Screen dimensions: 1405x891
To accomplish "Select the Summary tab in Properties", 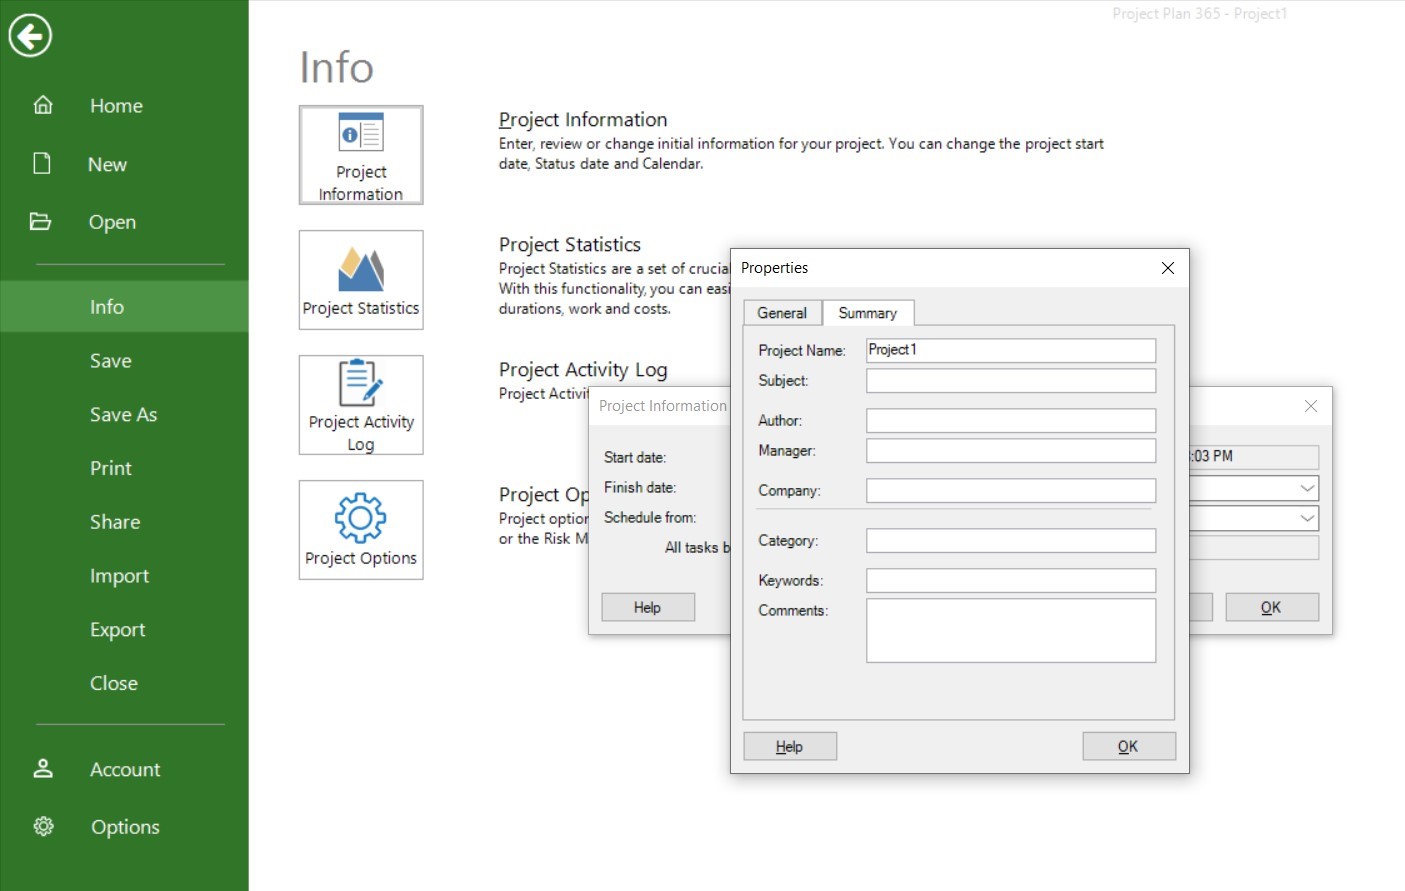I will [x=867, y=313].
